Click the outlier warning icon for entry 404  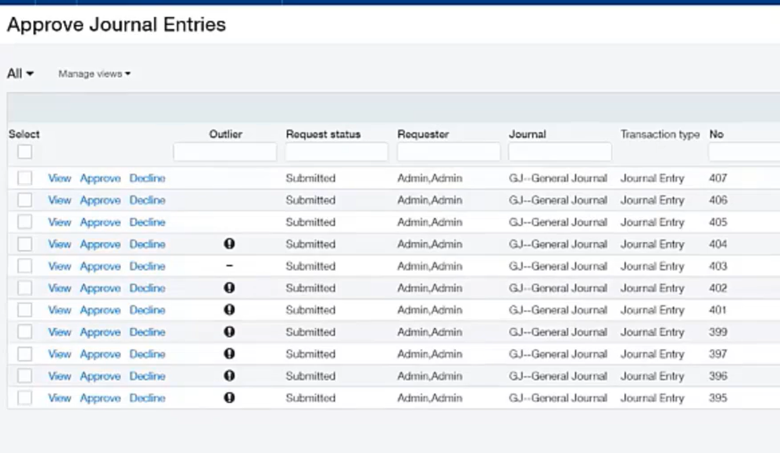pos(229,244)
